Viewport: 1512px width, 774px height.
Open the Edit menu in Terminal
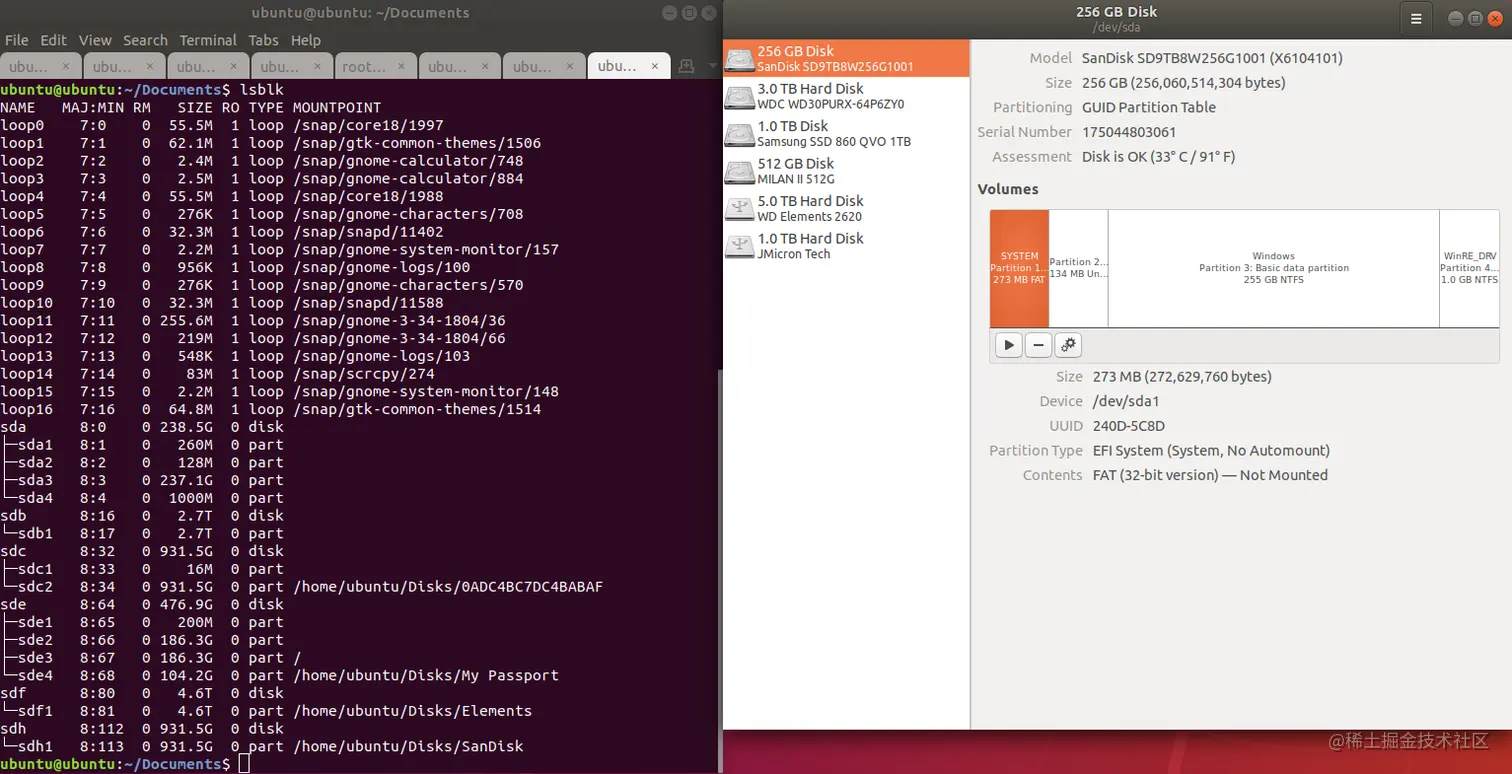click(x=53, y=40)
